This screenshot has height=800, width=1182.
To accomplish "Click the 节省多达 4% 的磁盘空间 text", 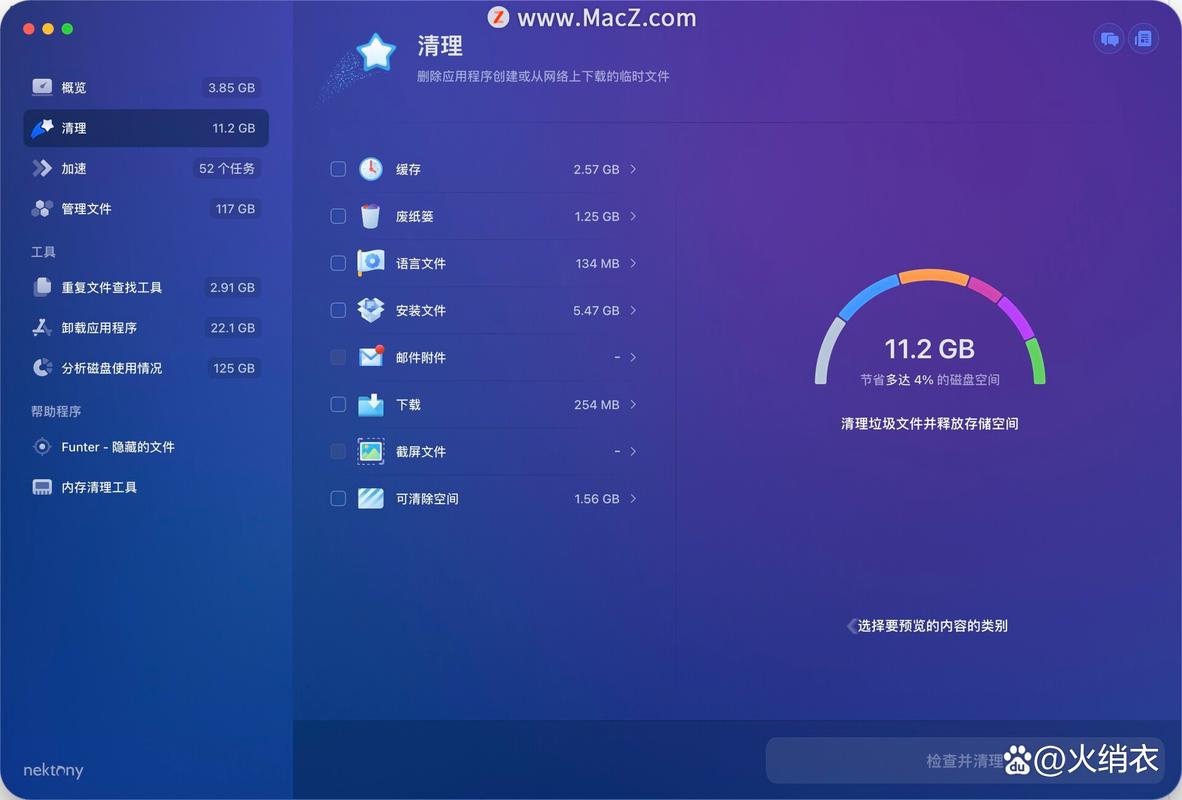I will (x=929, y=379).
